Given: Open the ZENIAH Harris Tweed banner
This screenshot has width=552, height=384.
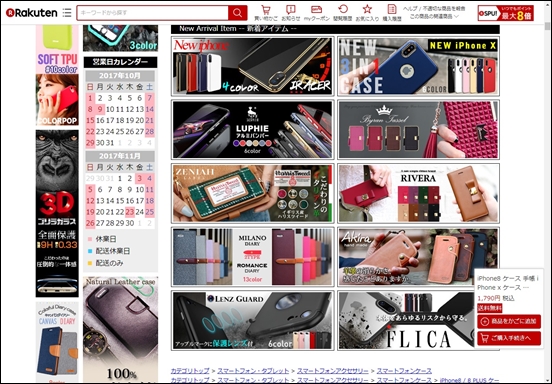Looking at the screenshot, I should click(252, 193).
